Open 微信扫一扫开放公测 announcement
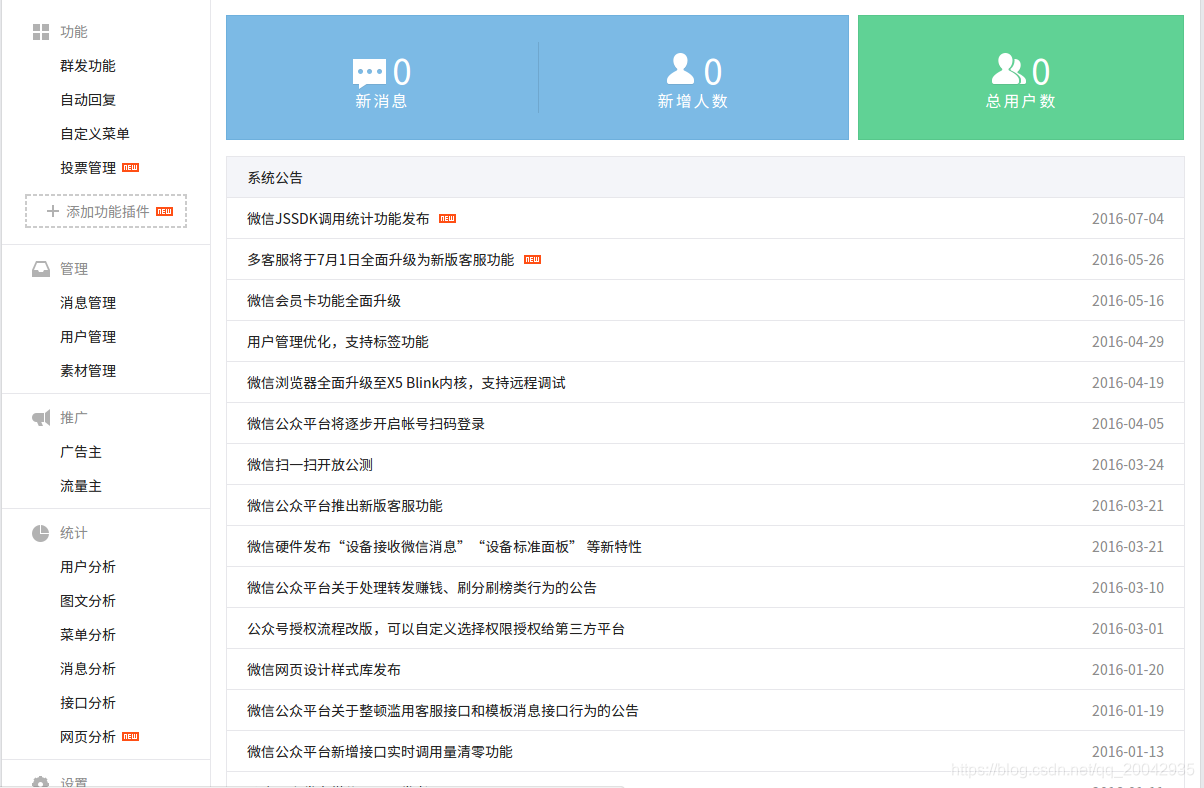This screenshot has height=788, width=1204. pyautogui.click(x=310, y=465)
